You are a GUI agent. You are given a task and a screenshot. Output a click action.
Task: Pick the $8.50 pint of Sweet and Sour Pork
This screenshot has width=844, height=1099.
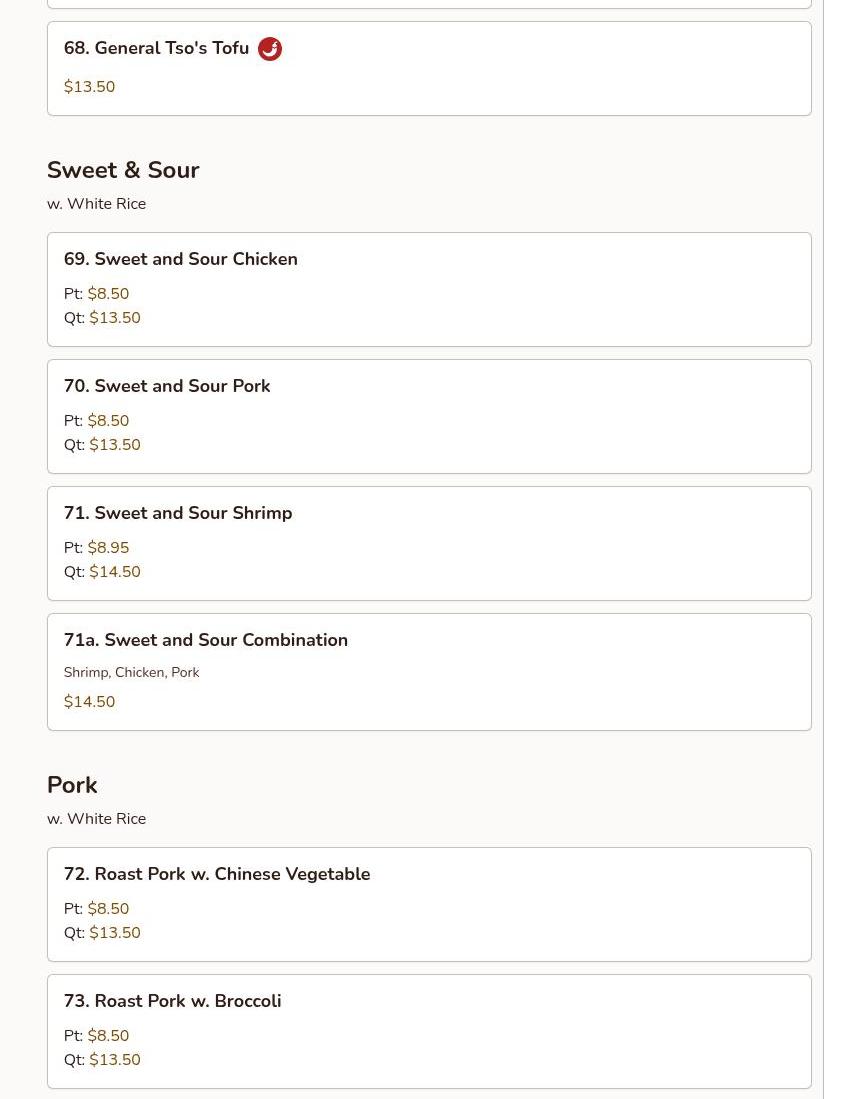coord(108,421)
